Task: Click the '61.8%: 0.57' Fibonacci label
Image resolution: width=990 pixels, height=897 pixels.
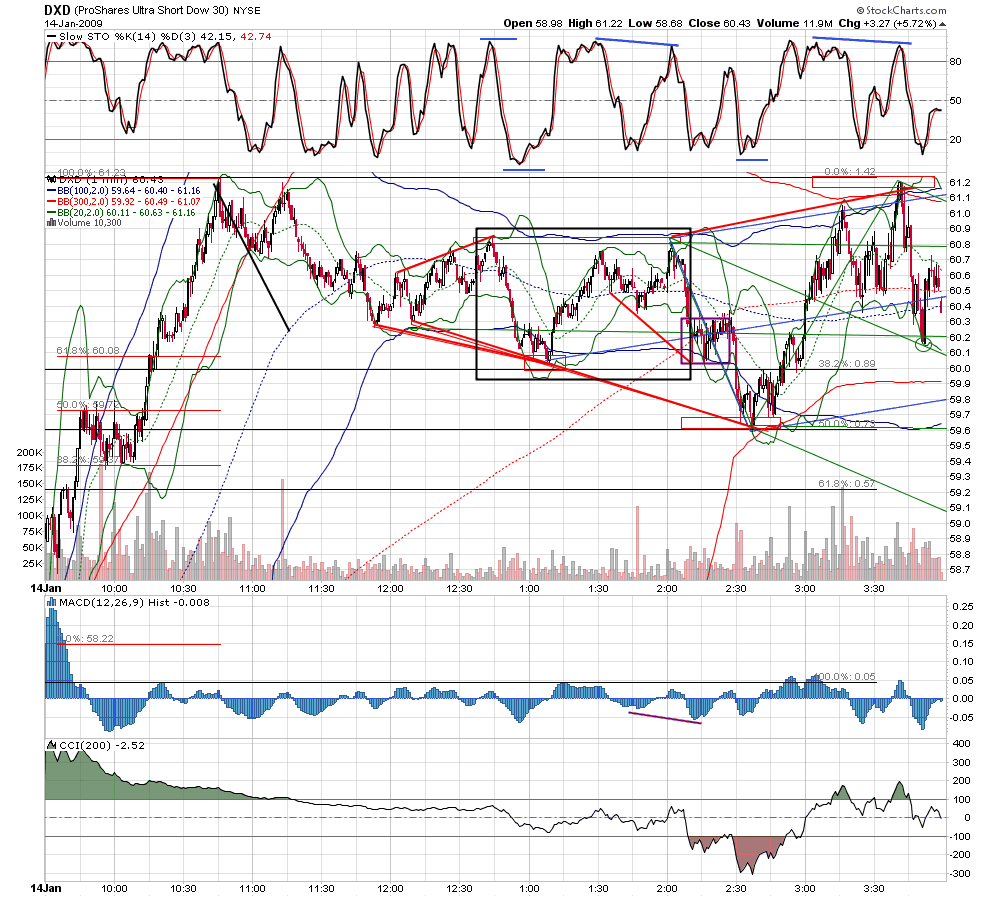Action: (x=847, y=484)
